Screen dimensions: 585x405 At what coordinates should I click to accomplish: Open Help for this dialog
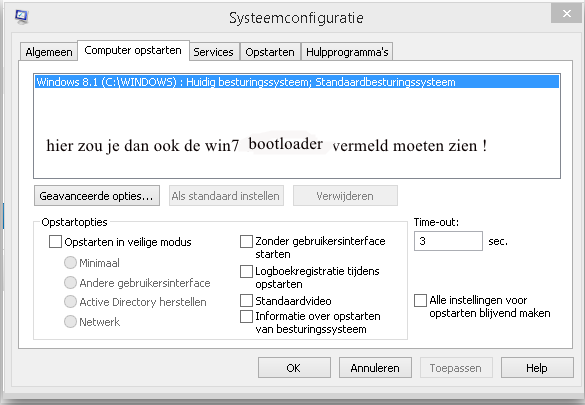[x=537, y=368]
